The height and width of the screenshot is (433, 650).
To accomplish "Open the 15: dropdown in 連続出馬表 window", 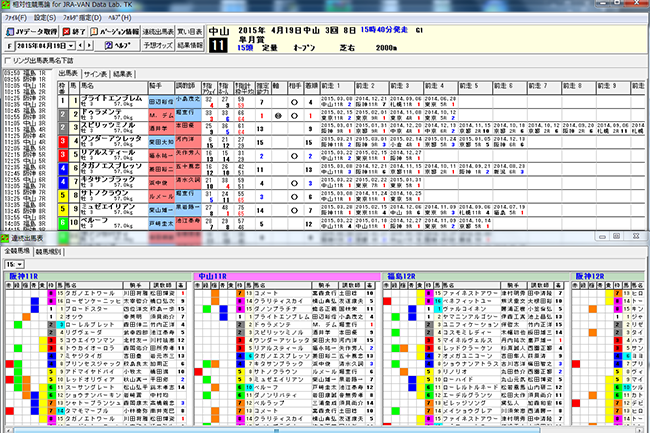I will coord(20,264).
